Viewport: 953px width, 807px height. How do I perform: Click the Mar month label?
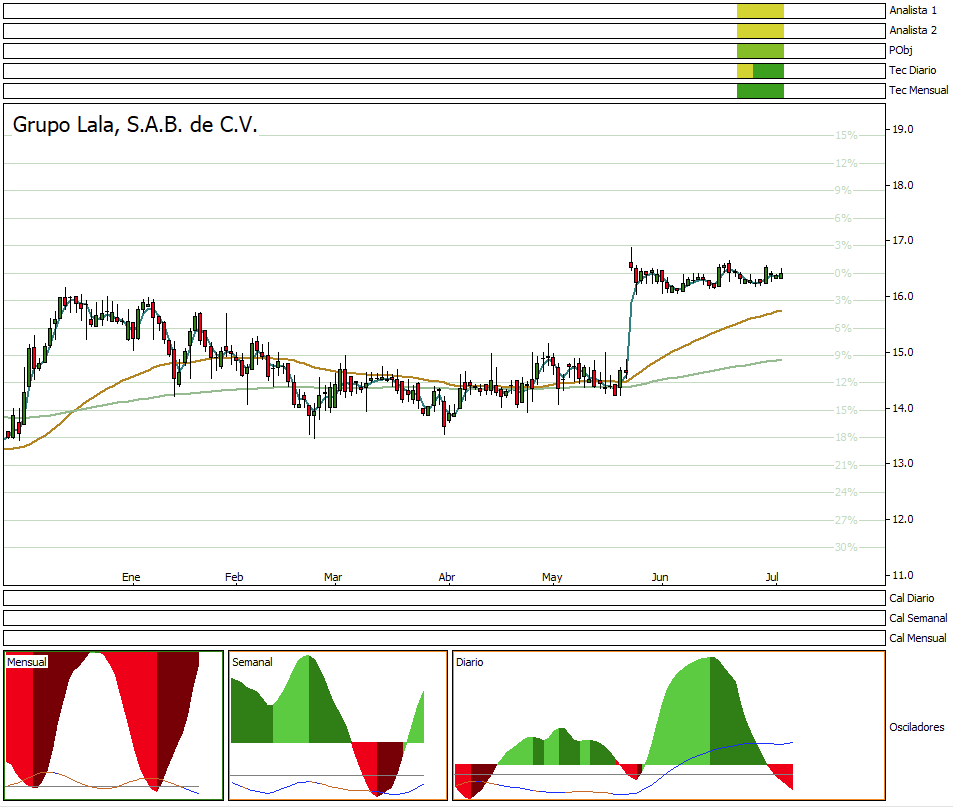click(x=333, y=577)
